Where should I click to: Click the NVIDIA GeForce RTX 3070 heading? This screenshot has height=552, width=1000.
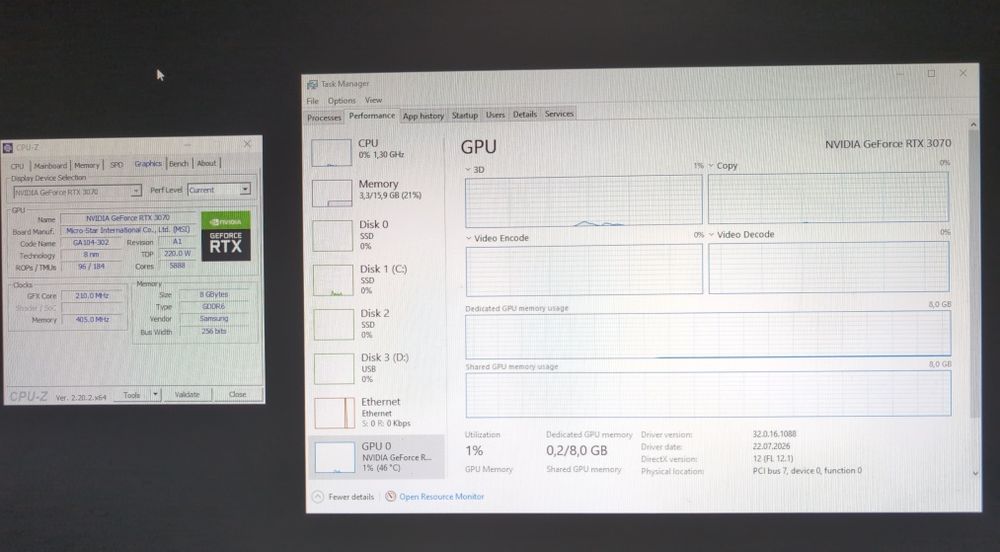click(x=888, y=144)
